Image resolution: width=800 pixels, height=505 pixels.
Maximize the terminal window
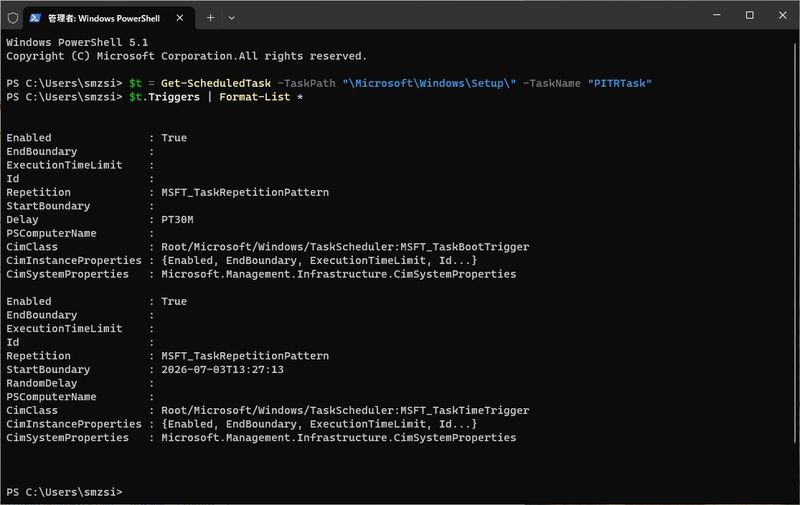[749, 15]
